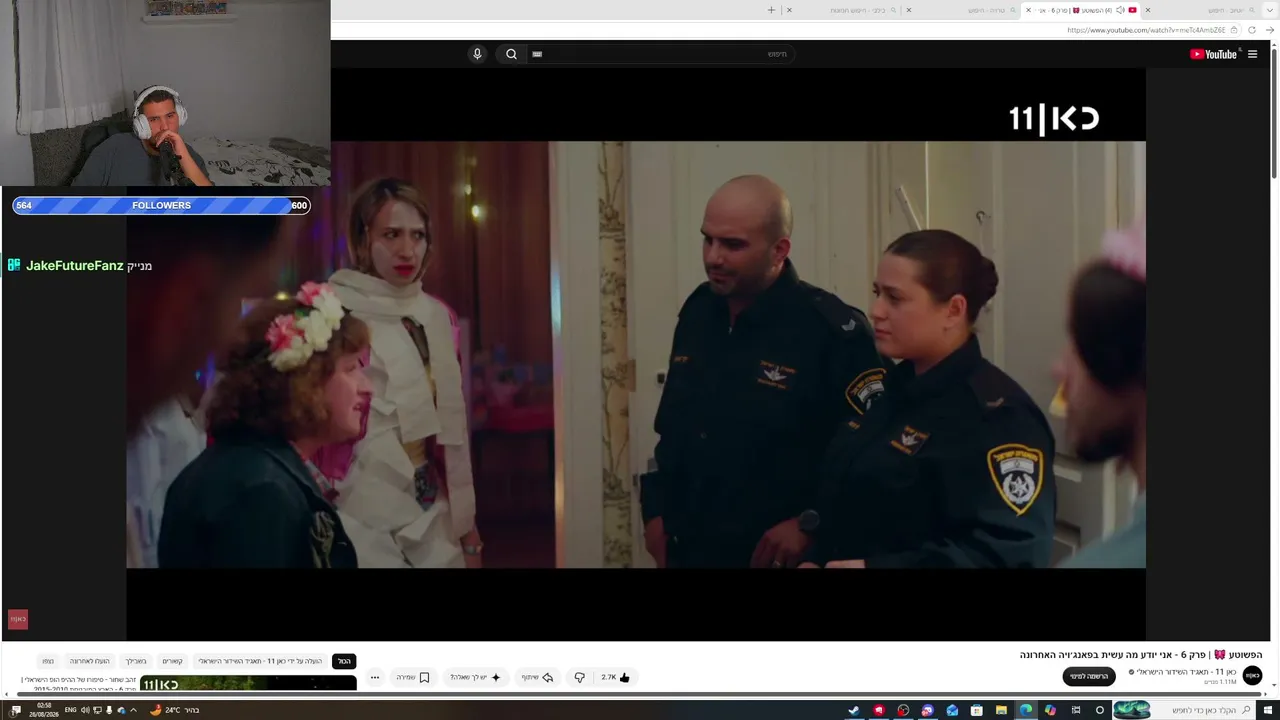Show hidden system tray icons chevron
This screenshot has height=720, width=1280.
[133, 710]
